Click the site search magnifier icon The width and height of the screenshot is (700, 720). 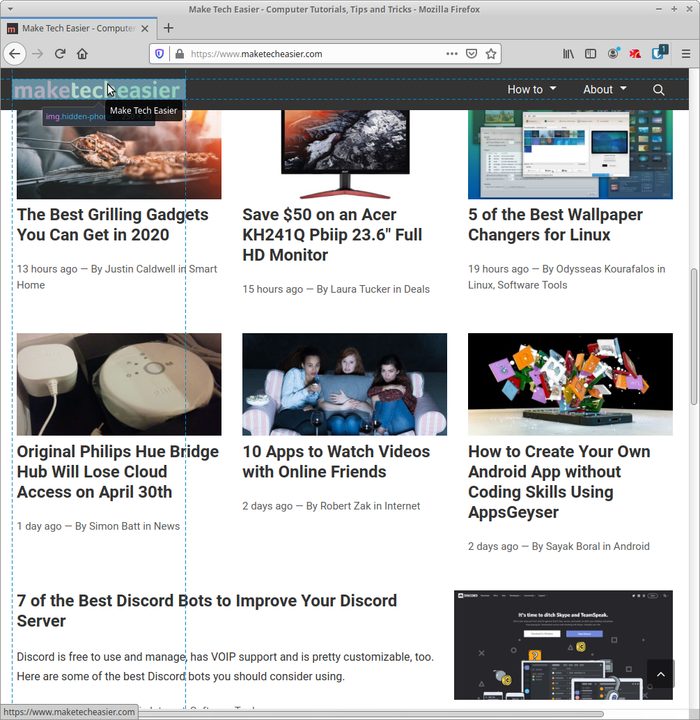[x=659, y=90]
